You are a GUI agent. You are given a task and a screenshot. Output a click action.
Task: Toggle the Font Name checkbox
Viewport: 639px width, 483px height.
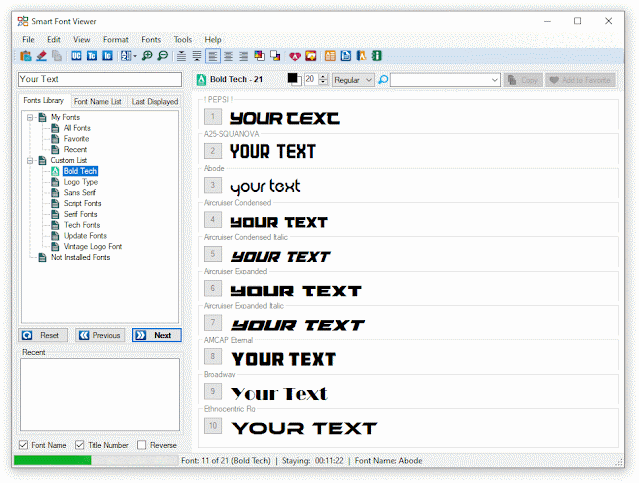tap(24, 445)
